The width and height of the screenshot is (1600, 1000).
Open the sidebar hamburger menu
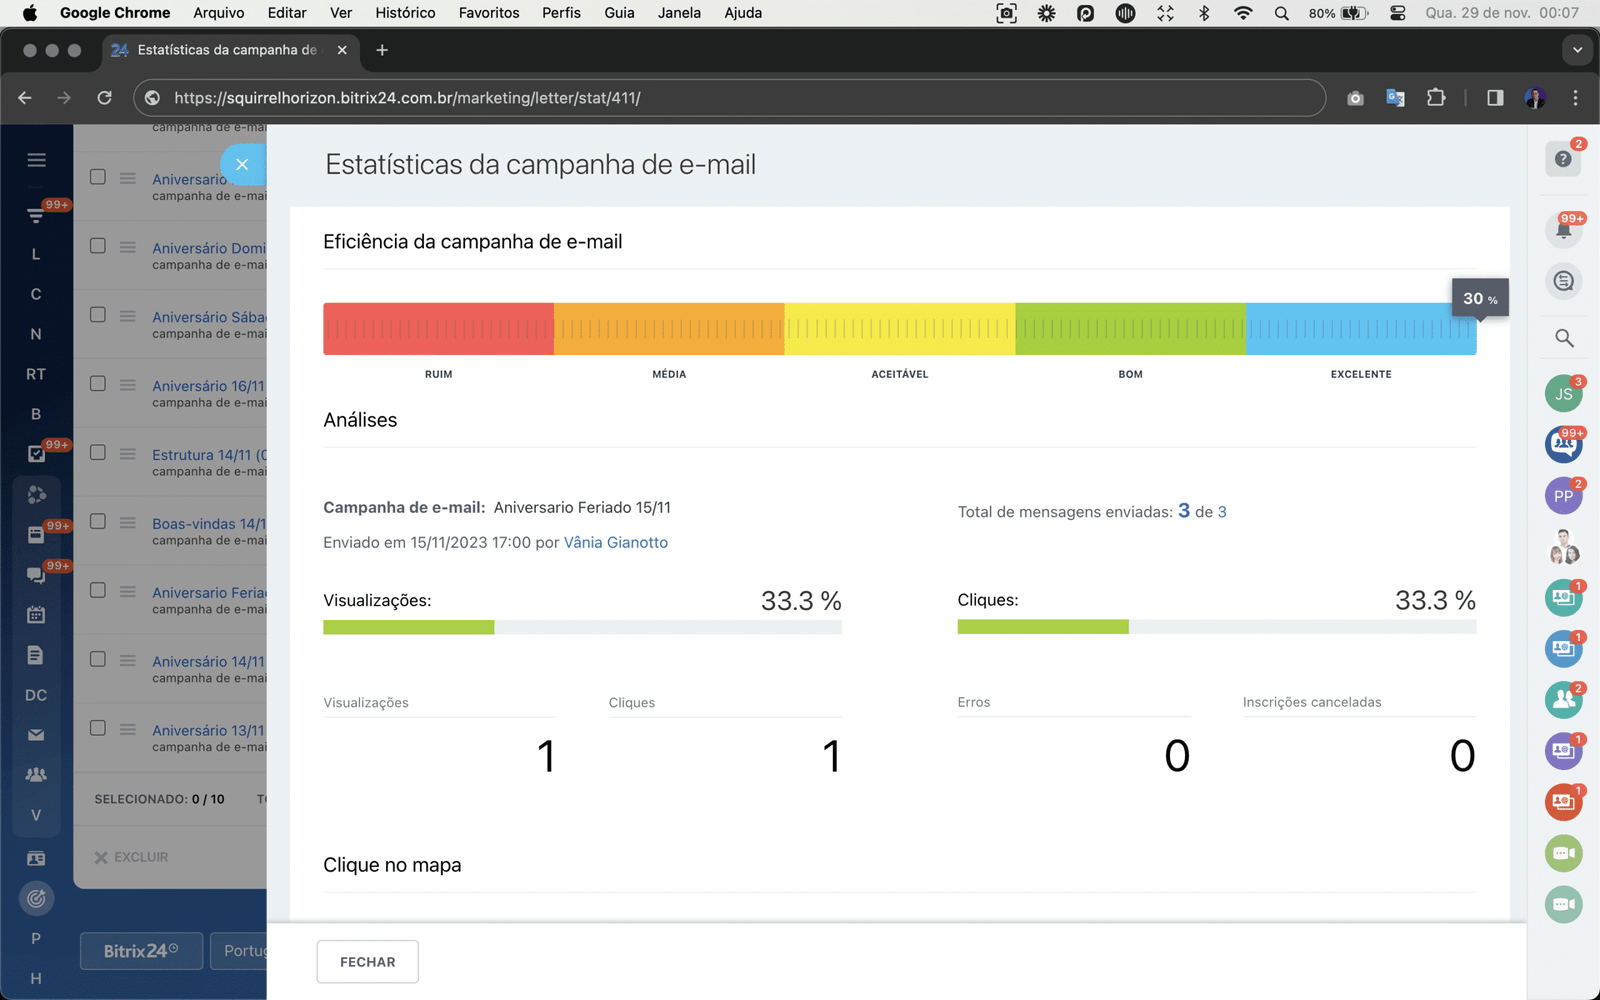(x=36, y=159)
